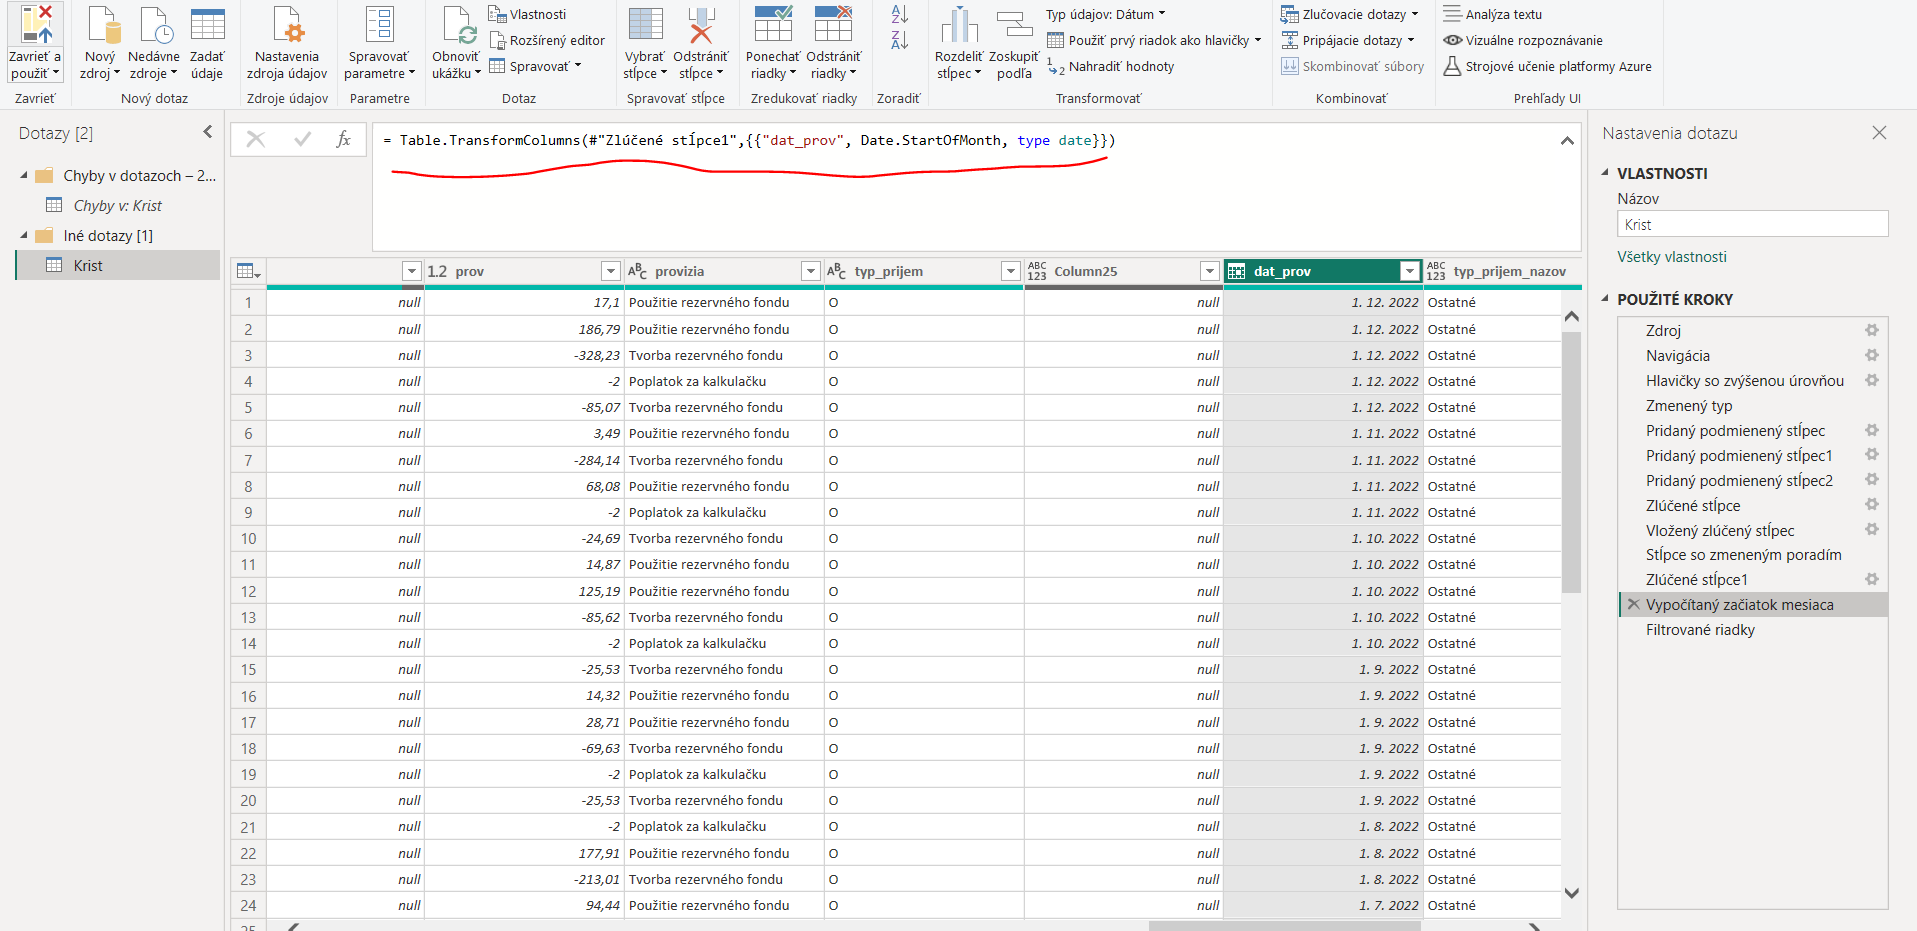The height and width of the screenshot is (931, 1917).
Task: Open the Rozšírený editor
Action: (x=547, y=40)
